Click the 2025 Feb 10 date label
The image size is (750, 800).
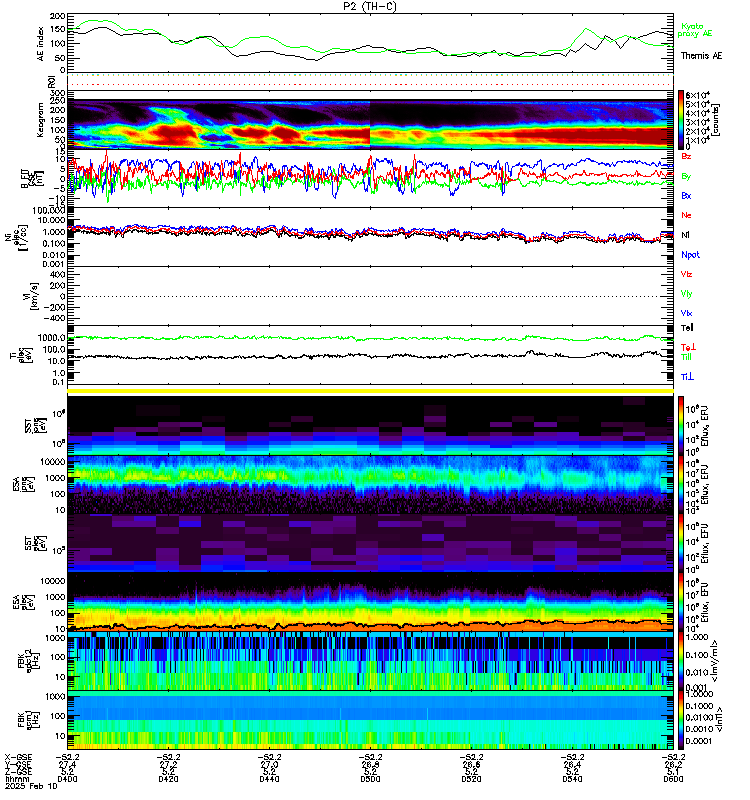coord(31,786)
